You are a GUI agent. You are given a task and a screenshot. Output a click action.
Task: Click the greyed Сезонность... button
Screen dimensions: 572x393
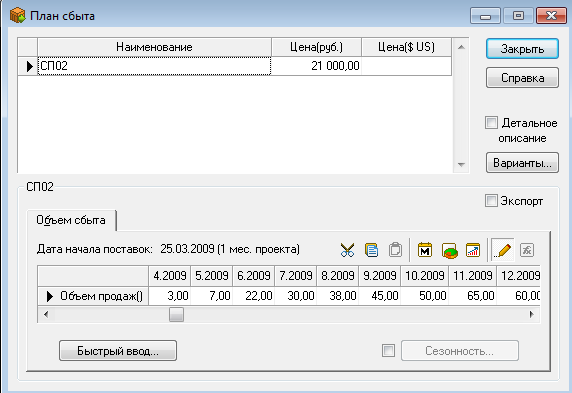tap(460, 351)
